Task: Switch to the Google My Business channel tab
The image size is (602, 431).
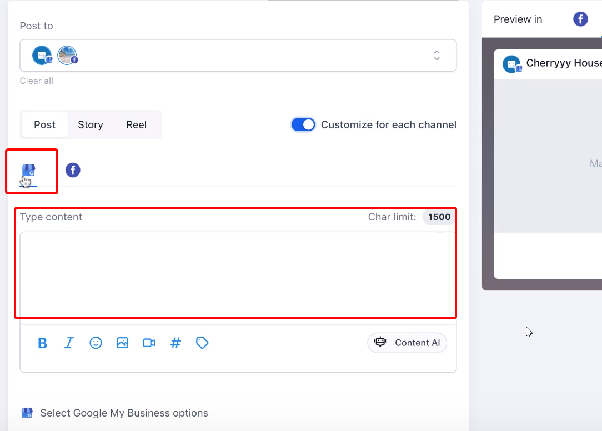Action: coord(28,170)
